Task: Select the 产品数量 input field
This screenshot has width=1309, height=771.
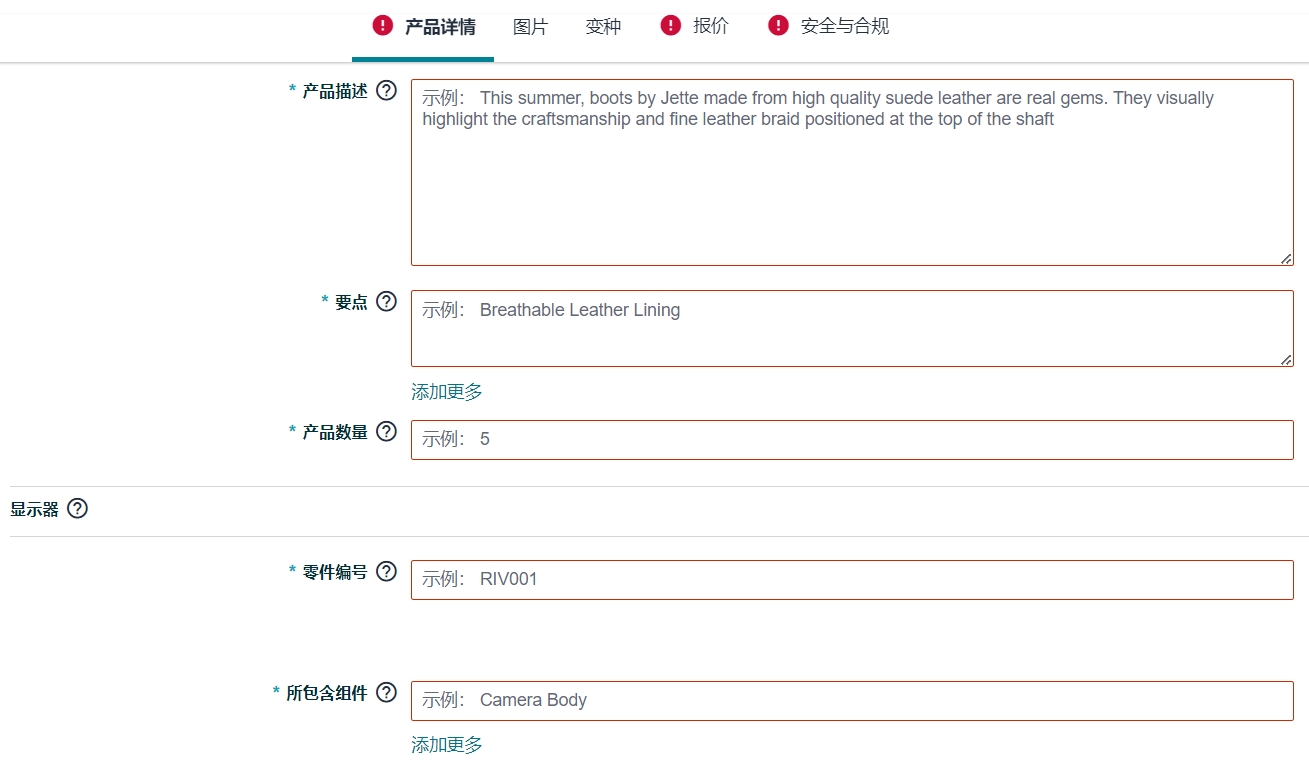Action: coord(851,440)
